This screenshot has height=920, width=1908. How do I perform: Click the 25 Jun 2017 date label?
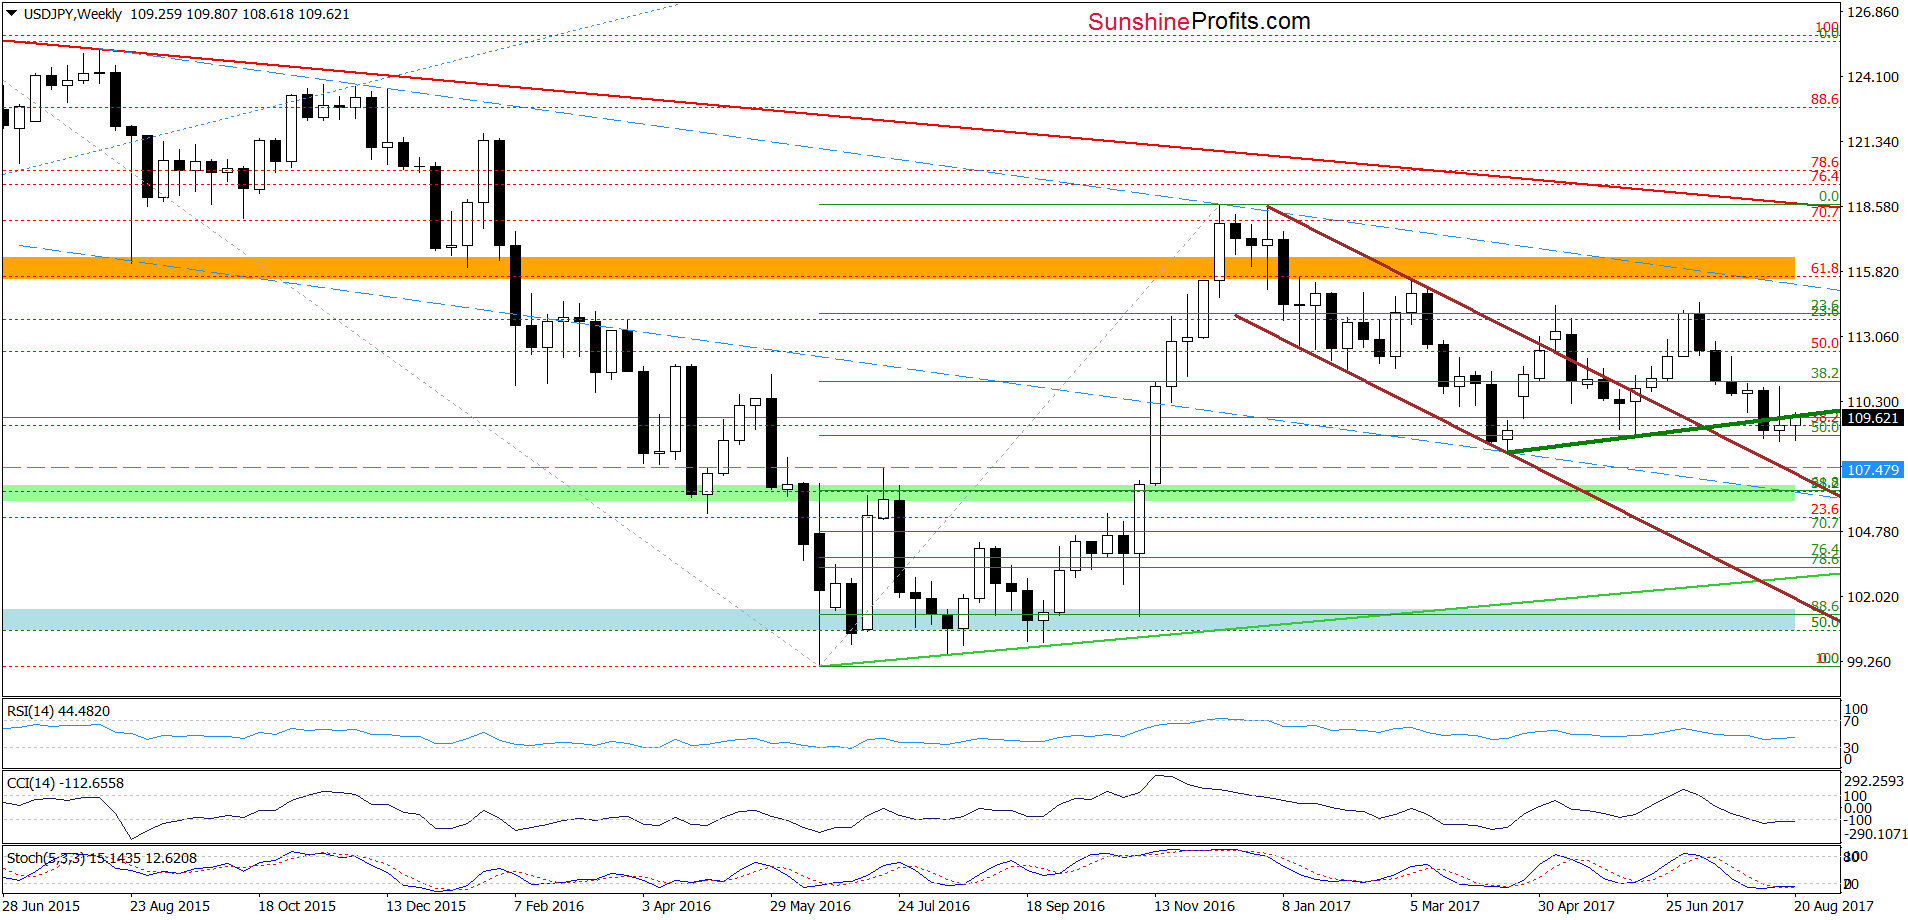tap(1704, 906)
